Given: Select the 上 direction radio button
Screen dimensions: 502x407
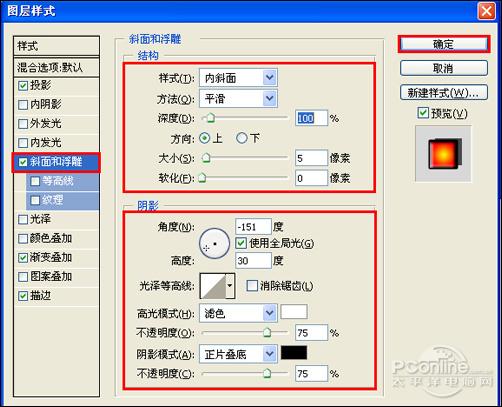Looking at the screenshot, I should 205,138.
